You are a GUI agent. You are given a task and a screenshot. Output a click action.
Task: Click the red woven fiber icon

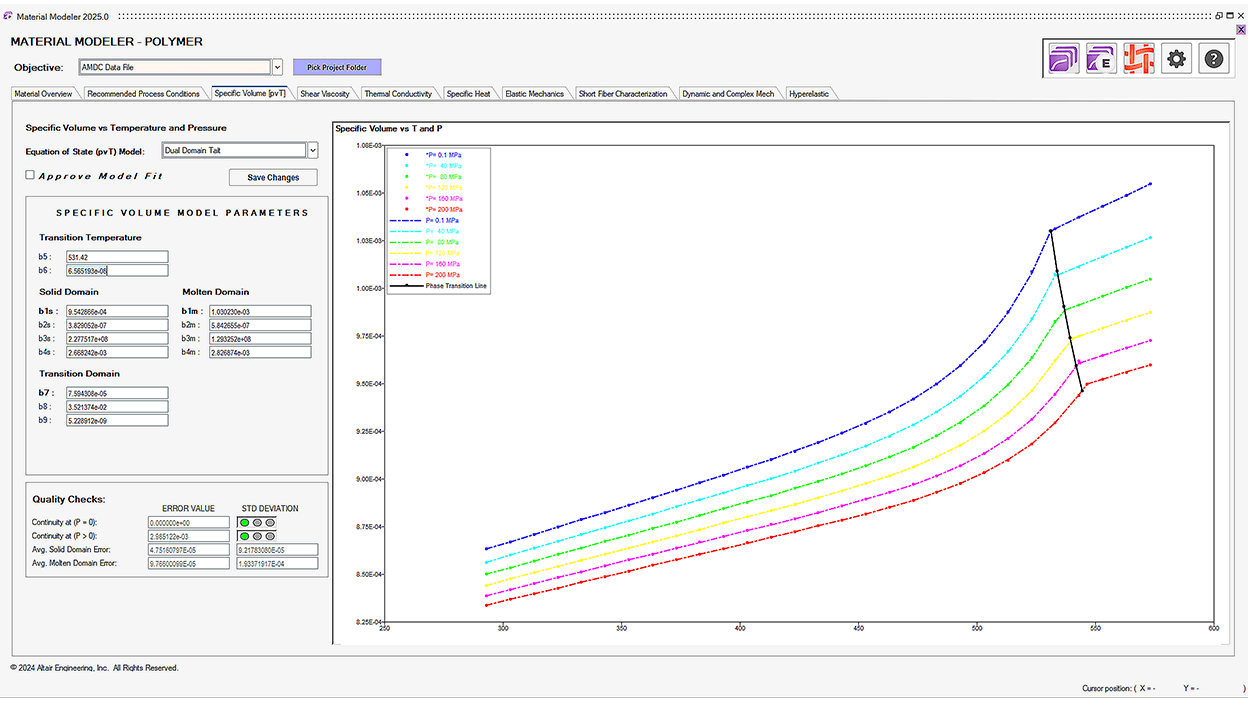[x=1138, y=59]
